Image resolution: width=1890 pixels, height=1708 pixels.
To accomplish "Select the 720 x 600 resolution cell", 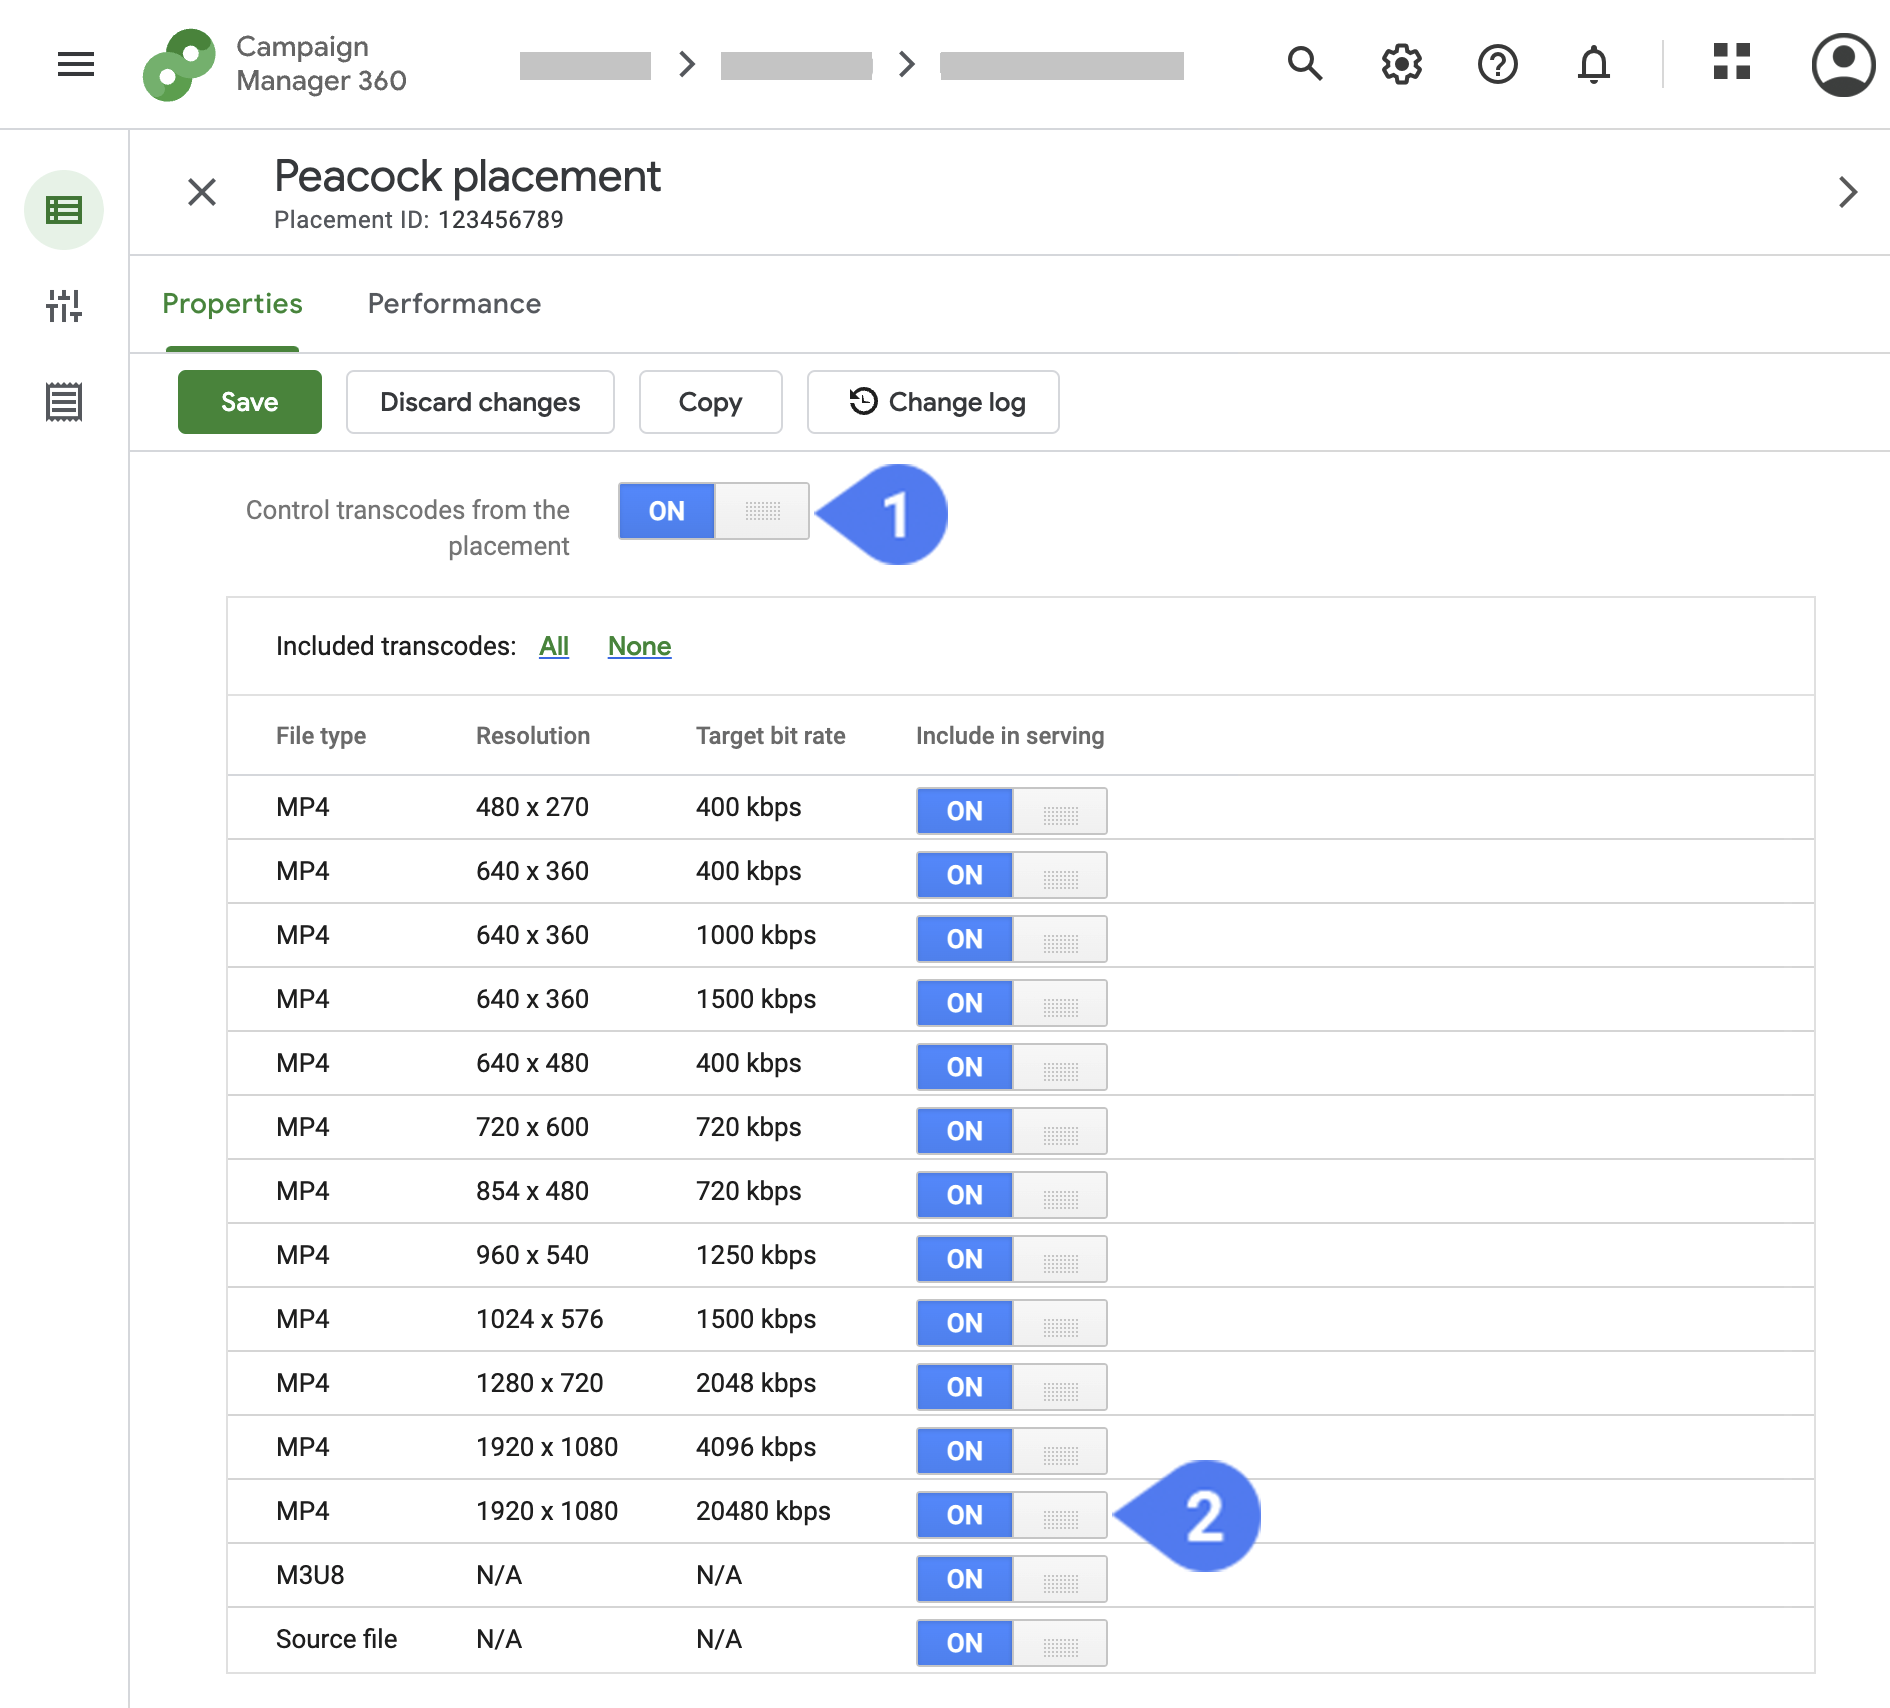I will pyautogui.click(x=532, y=1127).
